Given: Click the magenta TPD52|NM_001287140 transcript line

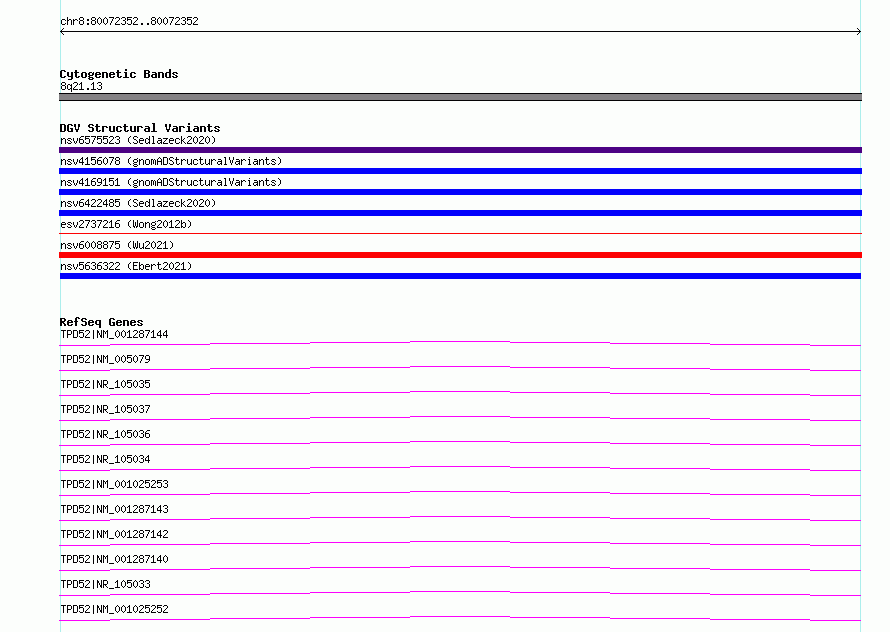Looking at the screenshot, I should tap(460, 568).
